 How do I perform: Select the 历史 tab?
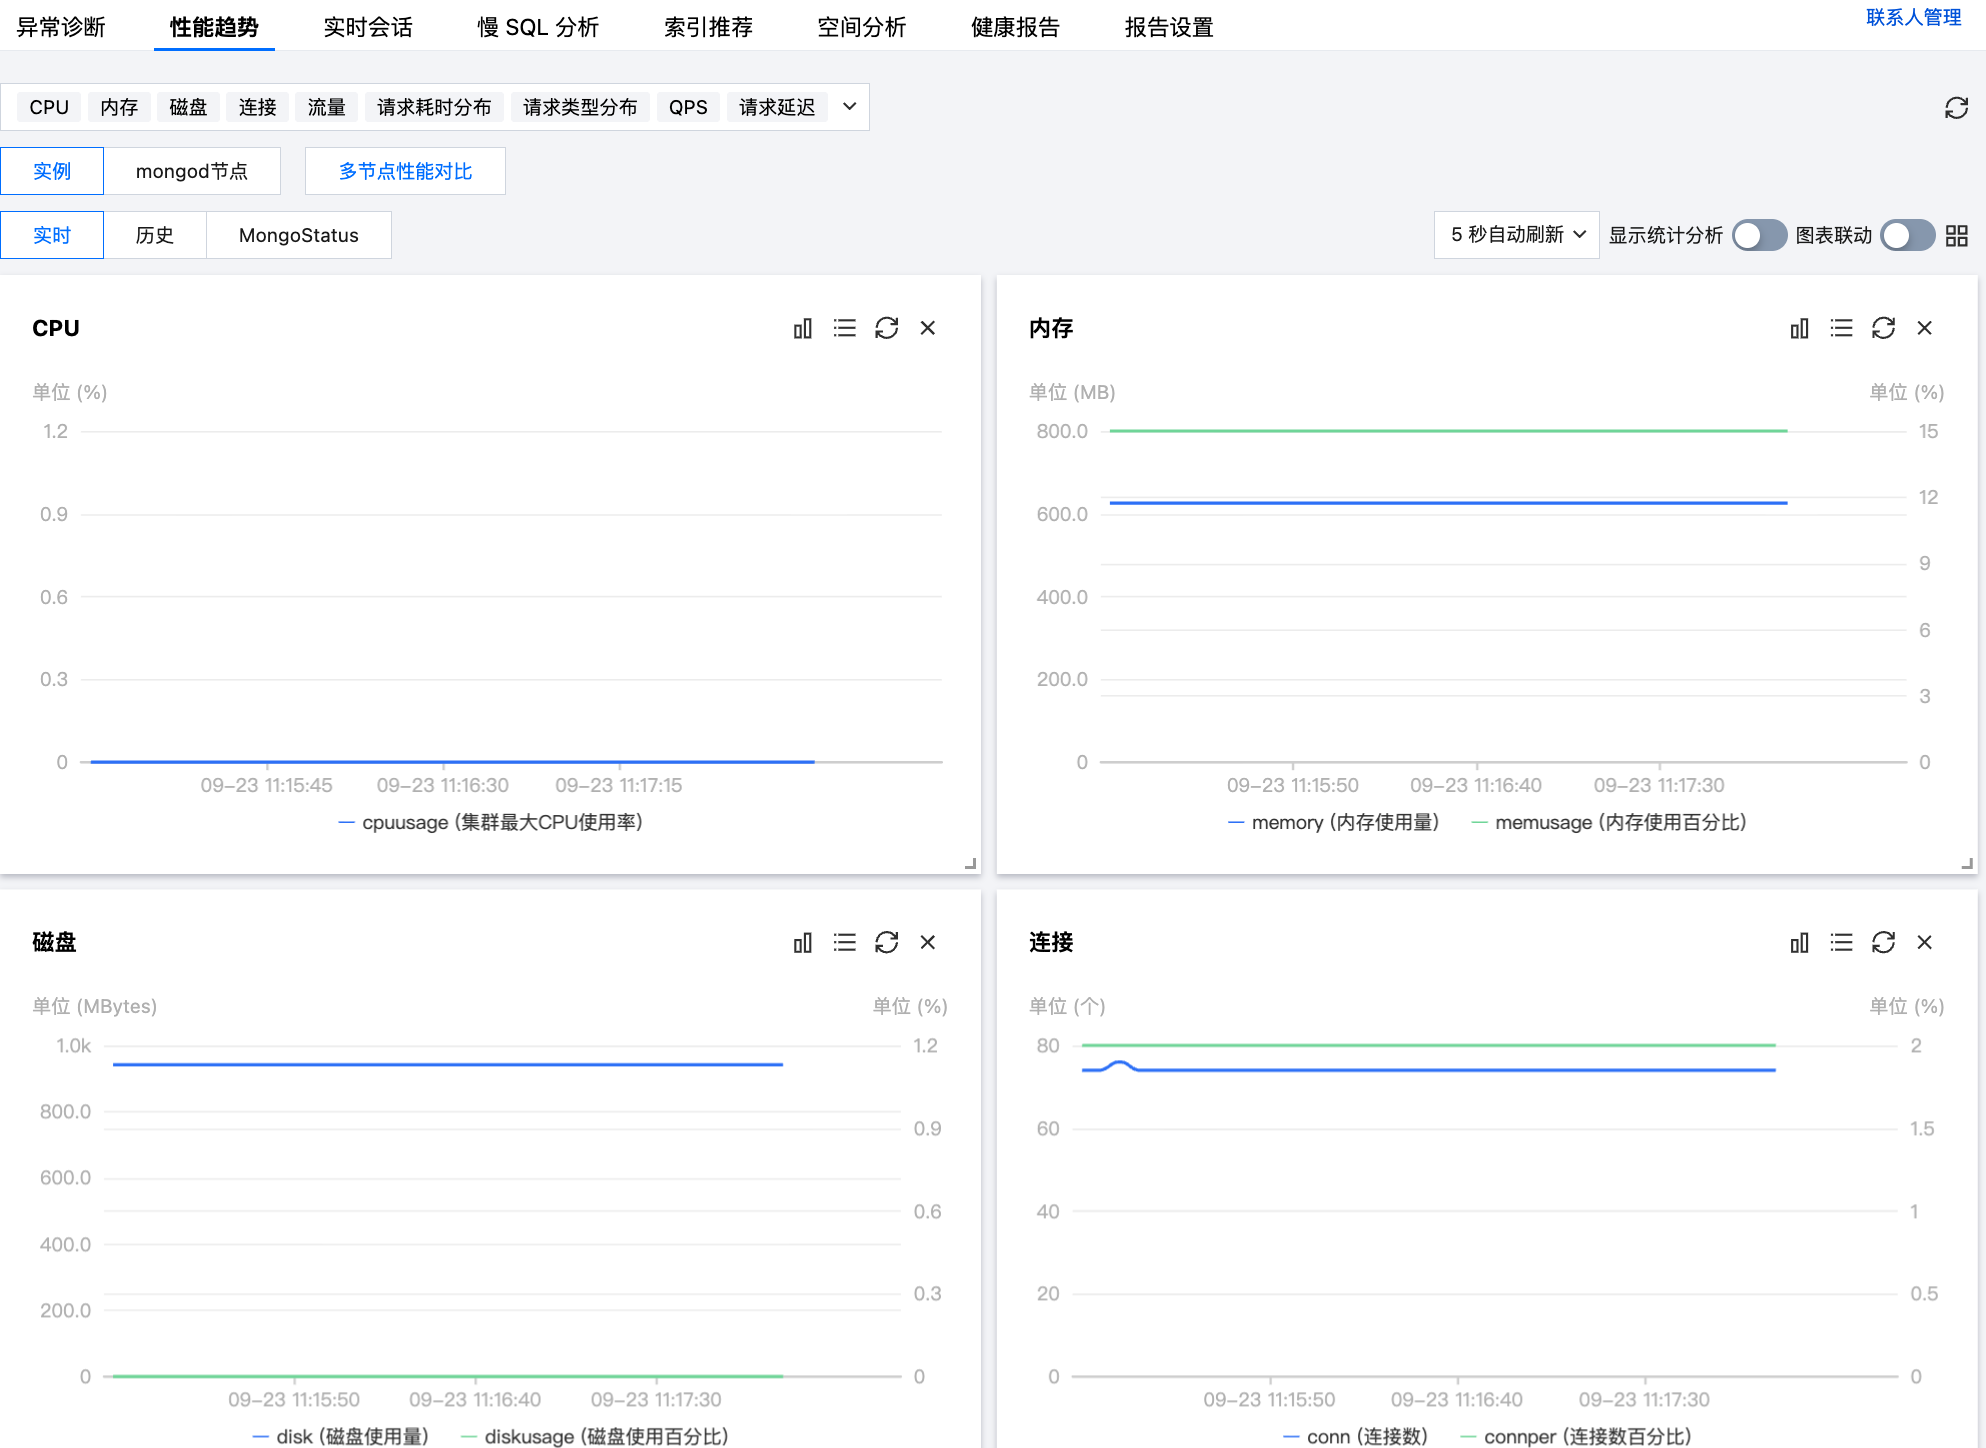tap(155, 235)
